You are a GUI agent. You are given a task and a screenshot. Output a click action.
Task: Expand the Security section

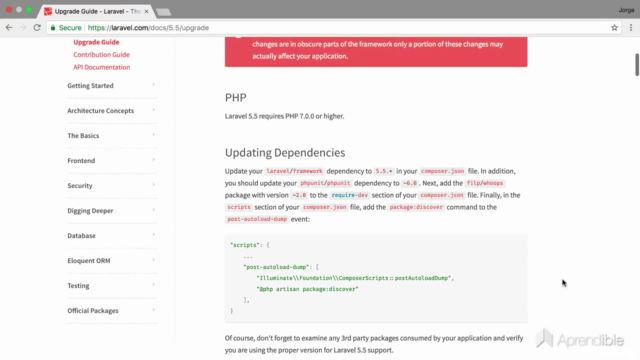[x=111, y=185]
